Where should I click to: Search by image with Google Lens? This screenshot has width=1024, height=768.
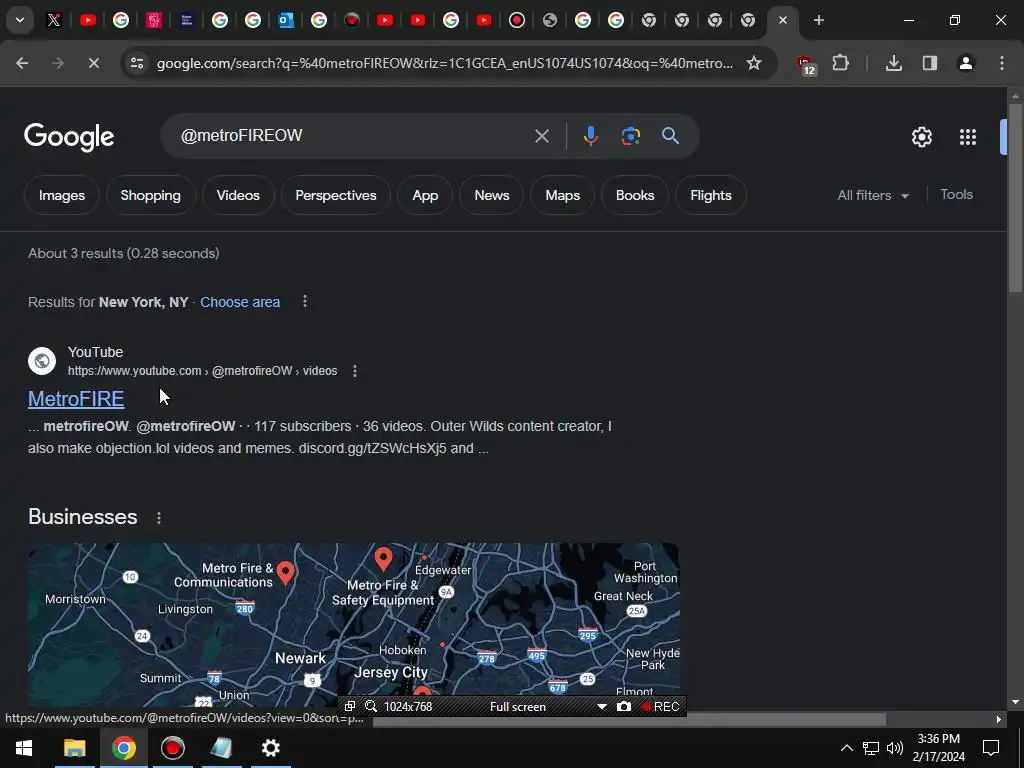[x=630, y=136]
